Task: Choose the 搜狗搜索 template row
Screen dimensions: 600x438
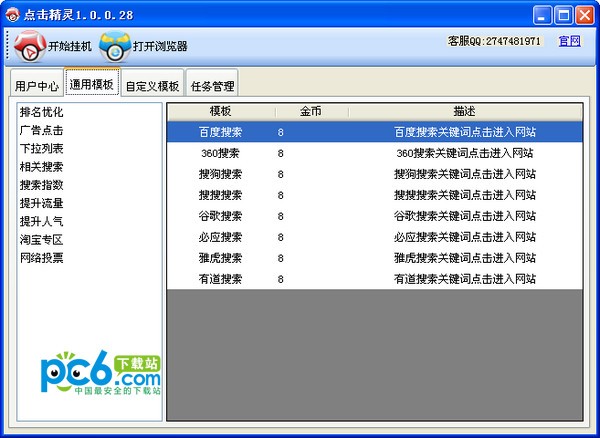Action: point(375,174)
